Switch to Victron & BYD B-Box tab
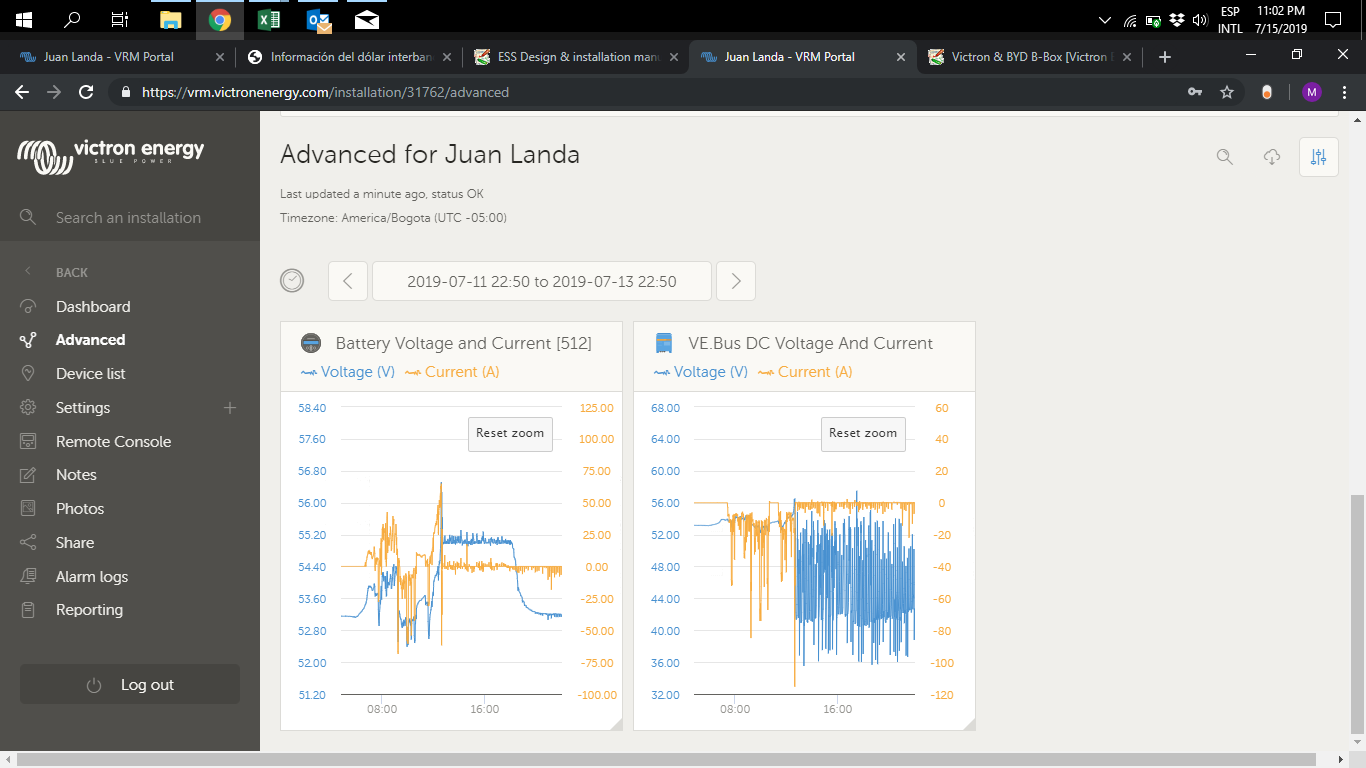This screenshot has height=768, width=1366. [1031, 57]
